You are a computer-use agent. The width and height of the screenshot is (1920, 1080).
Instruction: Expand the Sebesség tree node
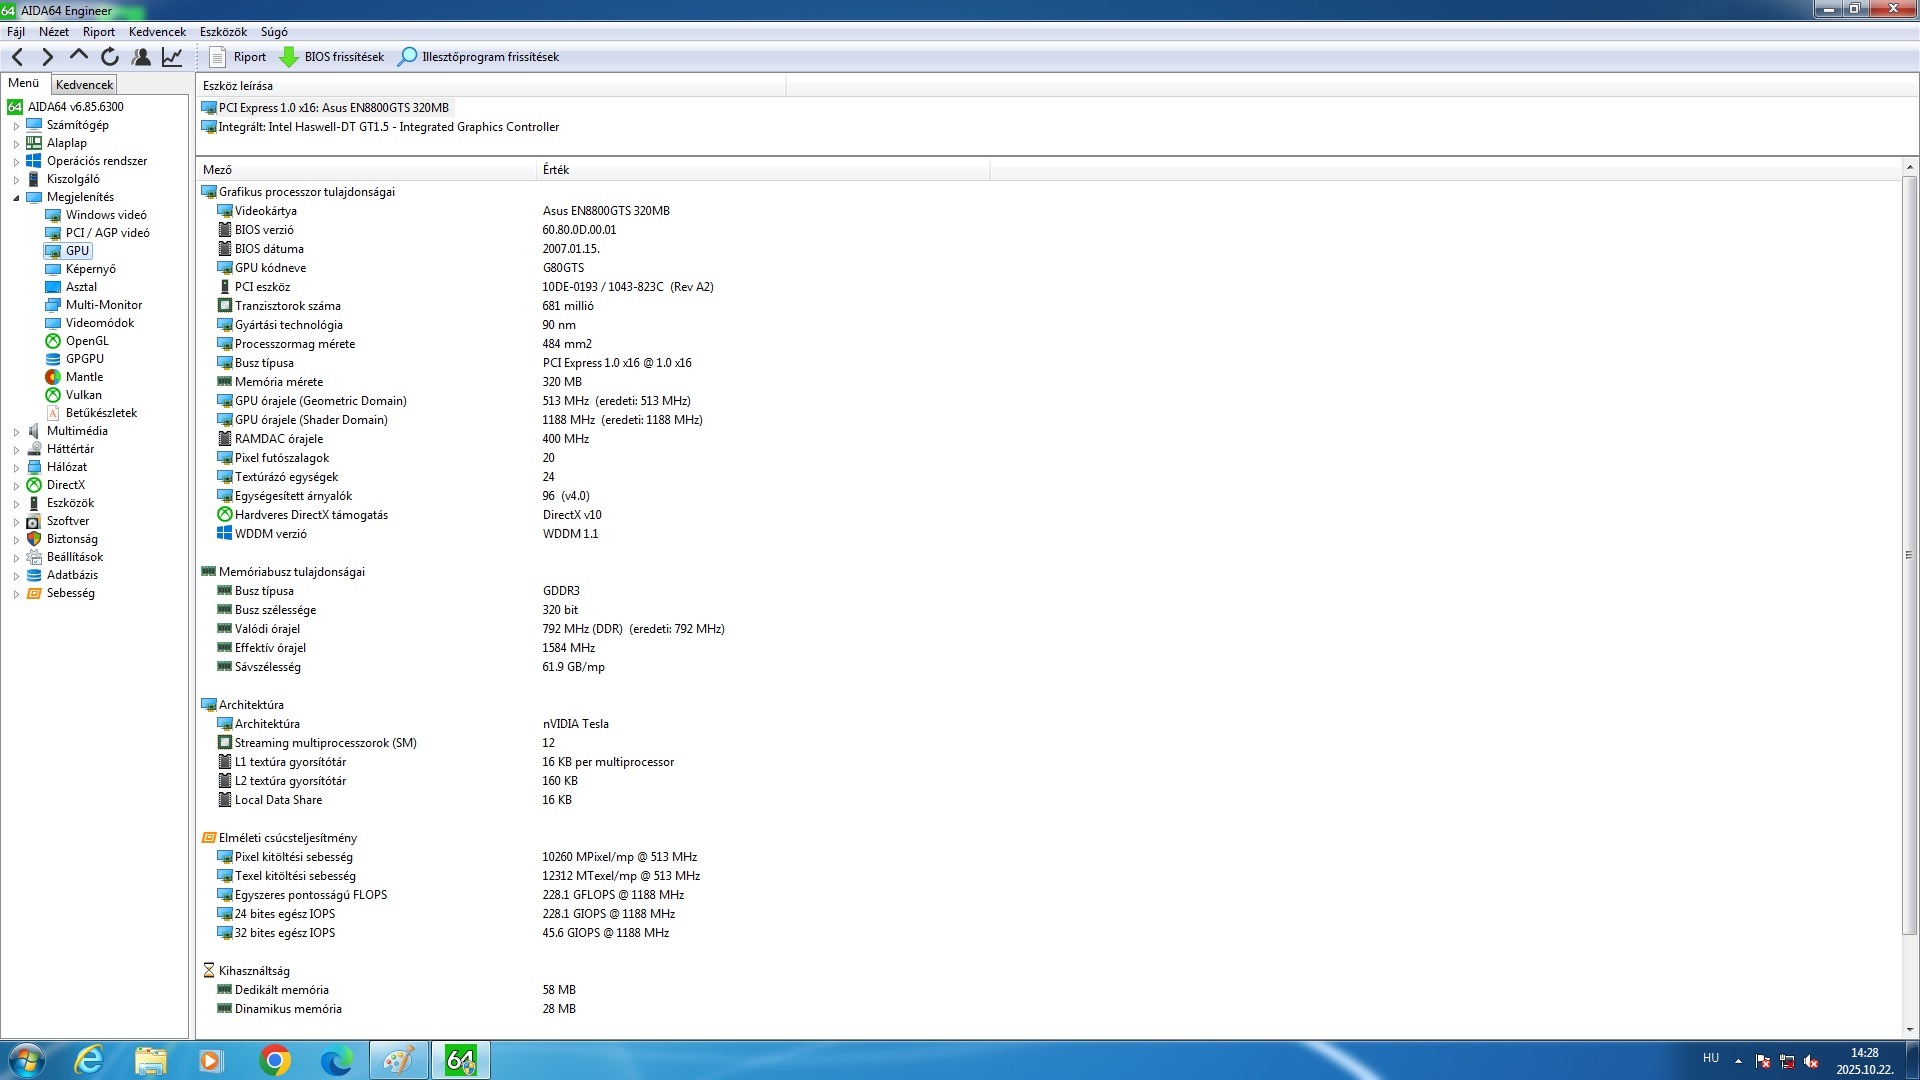16,594
